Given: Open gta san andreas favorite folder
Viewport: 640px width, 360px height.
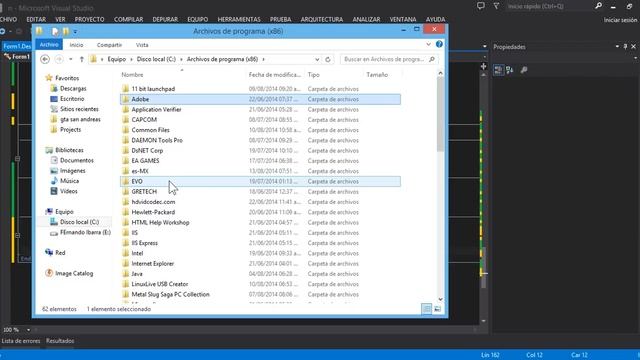Looking at the screenshot, I should [80, 119].
